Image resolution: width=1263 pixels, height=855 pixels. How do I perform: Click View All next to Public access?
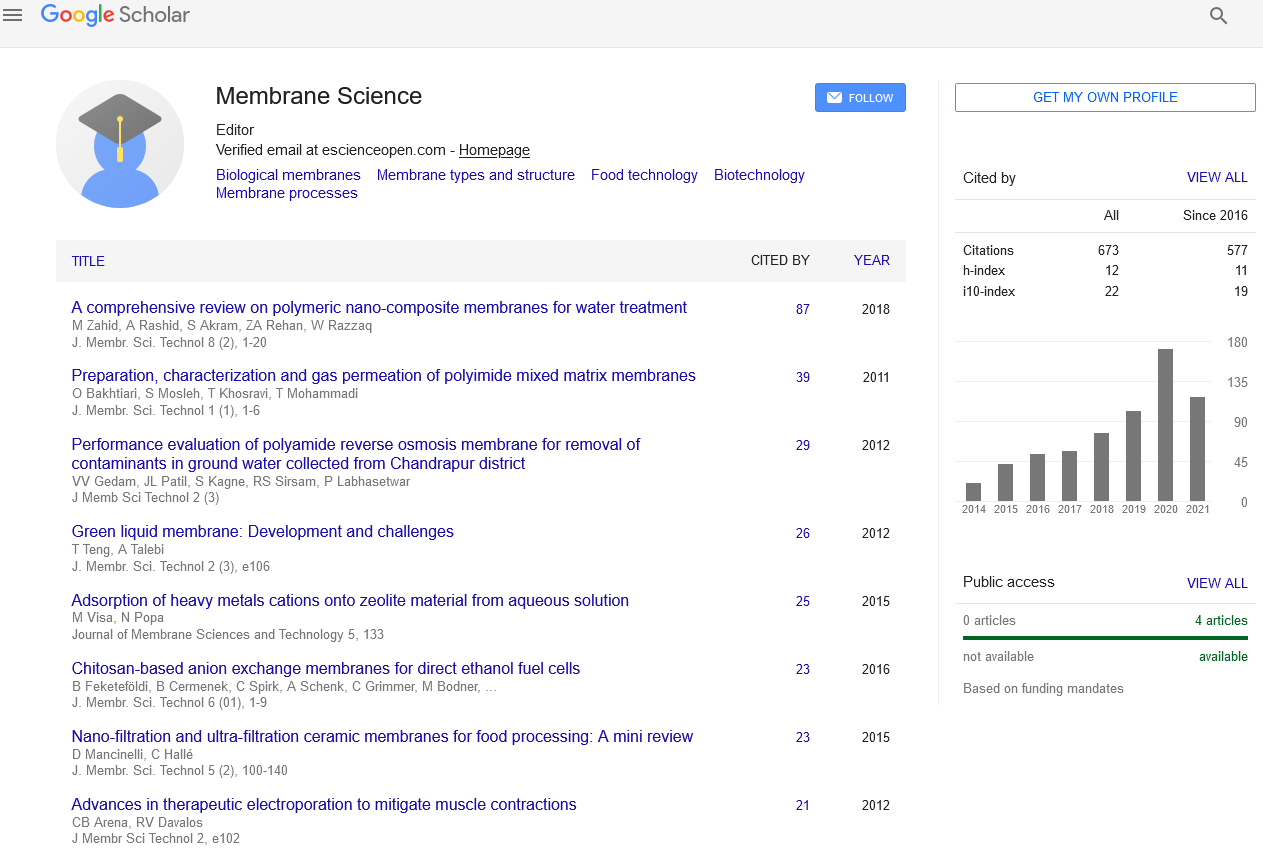click(1217, 583)
